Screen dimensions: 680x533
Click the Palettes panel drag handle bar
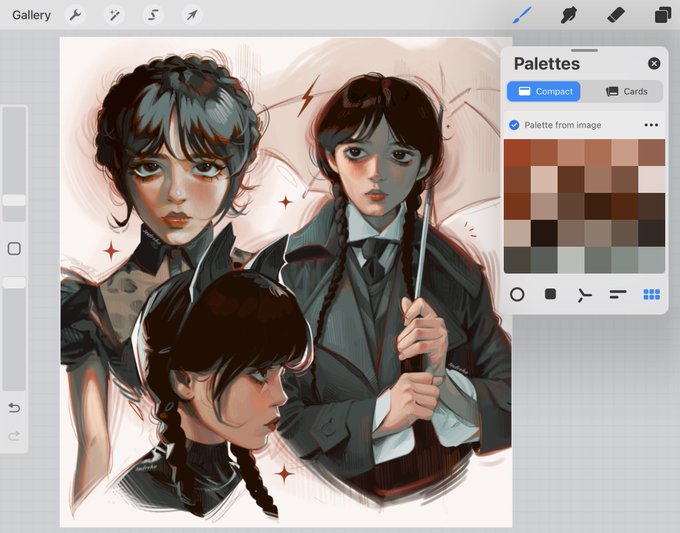pyautogui.click(x=584, y=50)
